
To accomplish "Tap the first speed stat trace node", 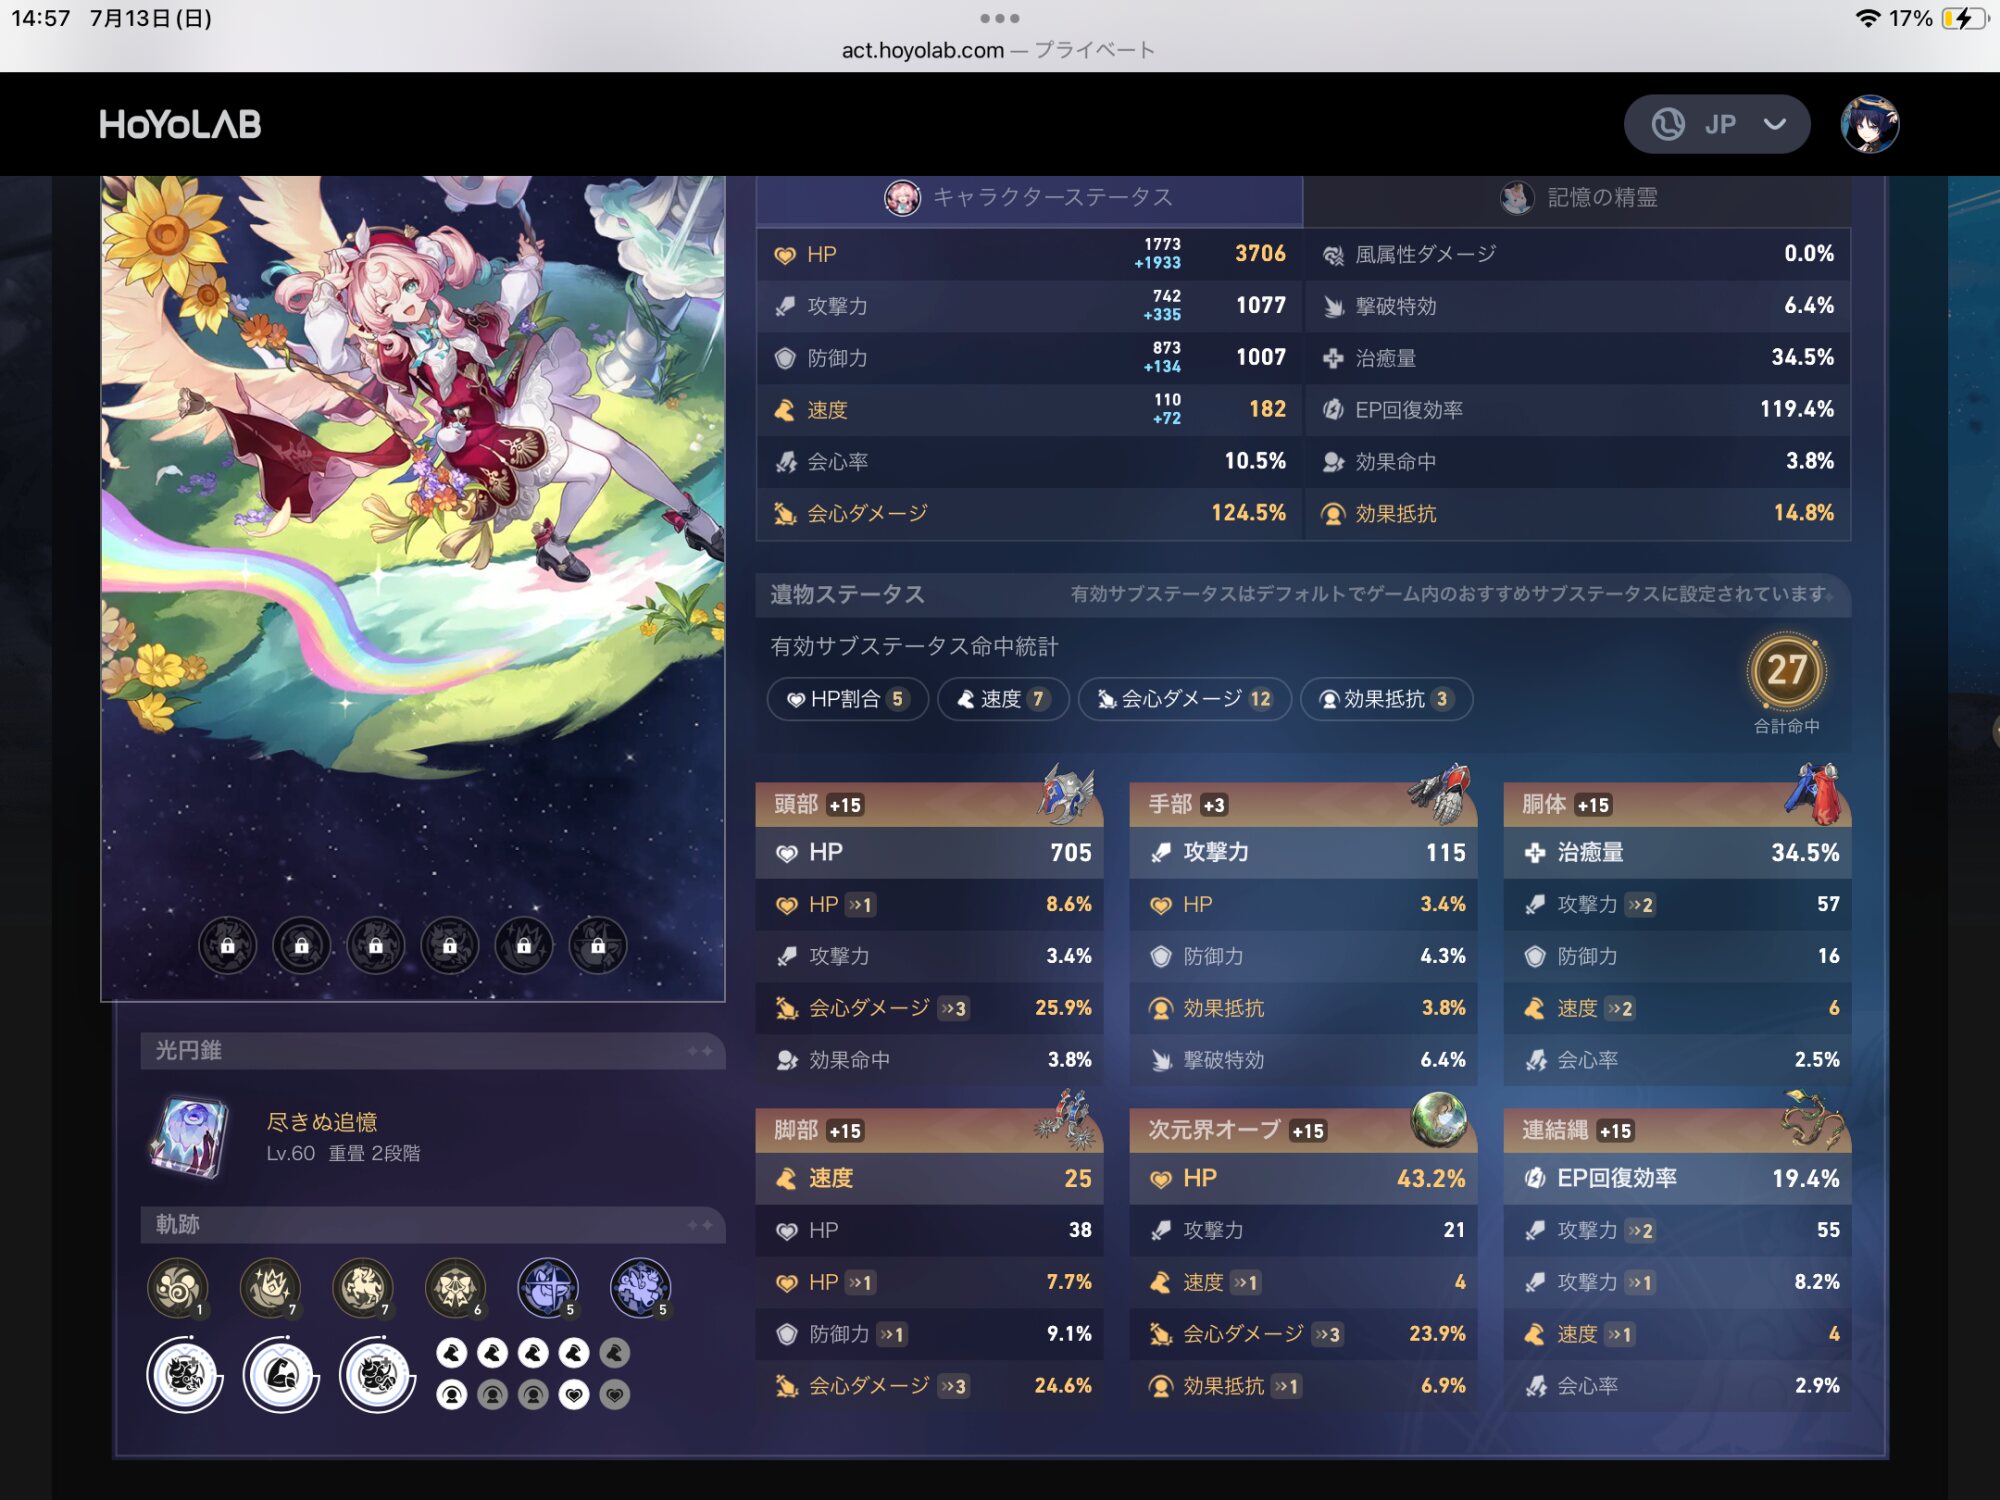I will click(x=452, y=1354).
